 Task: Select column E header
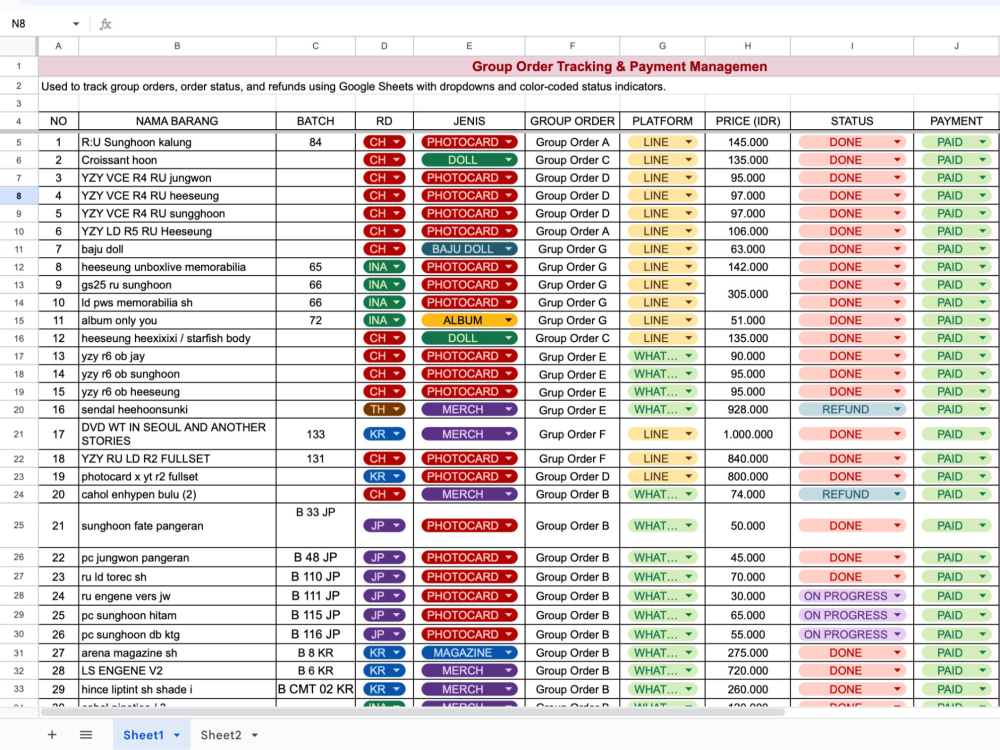coord(469,46)
